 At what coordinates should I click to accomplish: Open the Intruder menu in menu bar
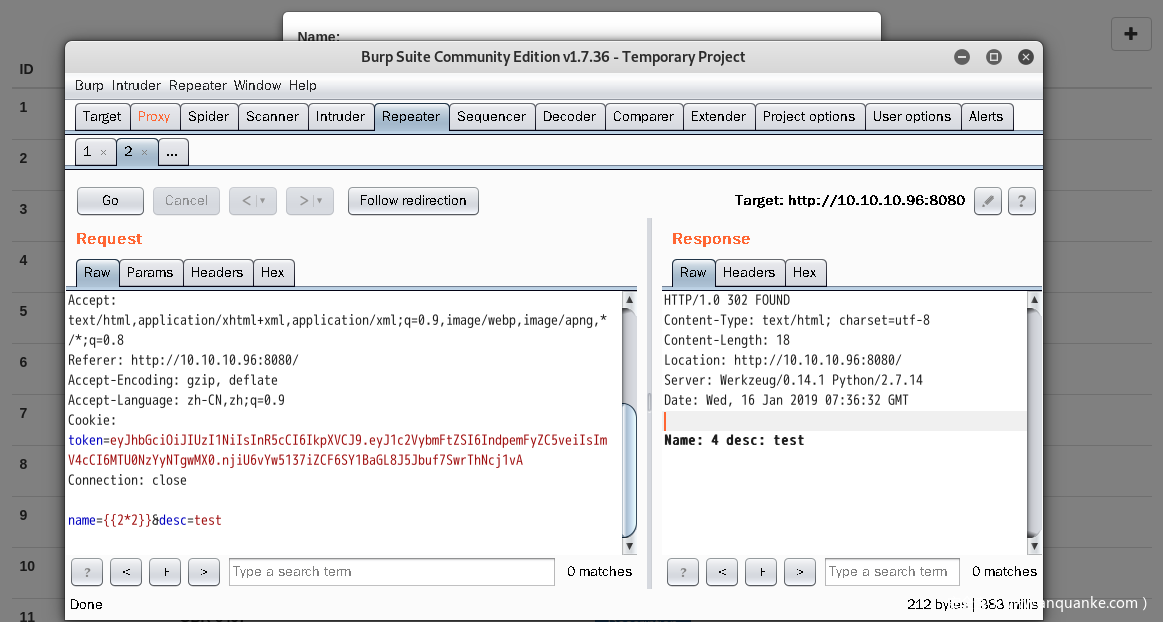click(x=136, y=86)
